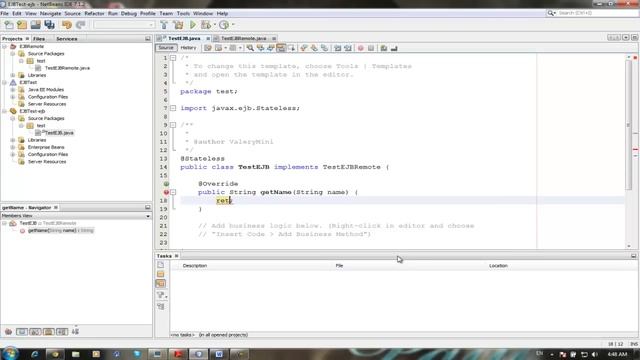Image resolution: width=640 pixels, height=360 pixels.
Task: Click Find Next Occurrence editor icon
Action: pyautogui.click(x=270, y=48)
